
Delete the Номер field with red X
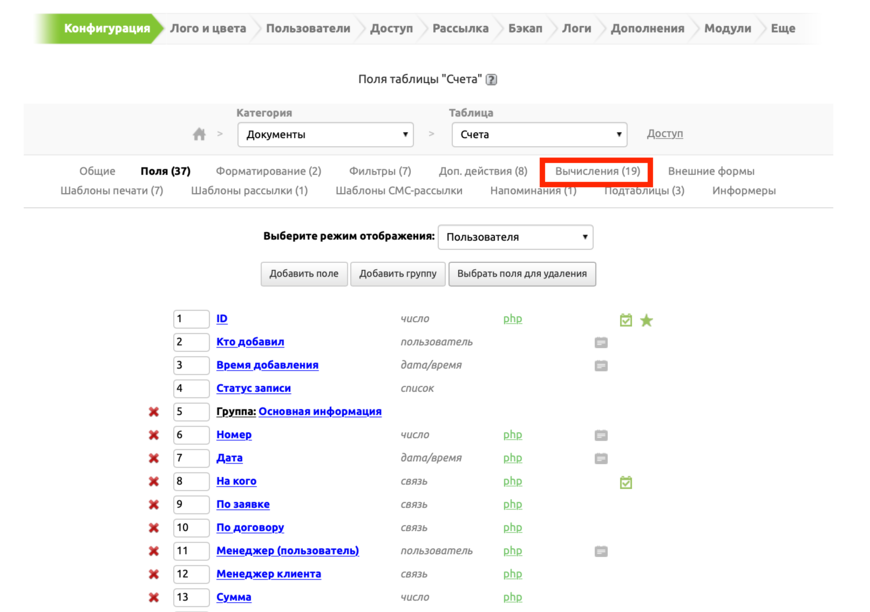pos(154,435)
